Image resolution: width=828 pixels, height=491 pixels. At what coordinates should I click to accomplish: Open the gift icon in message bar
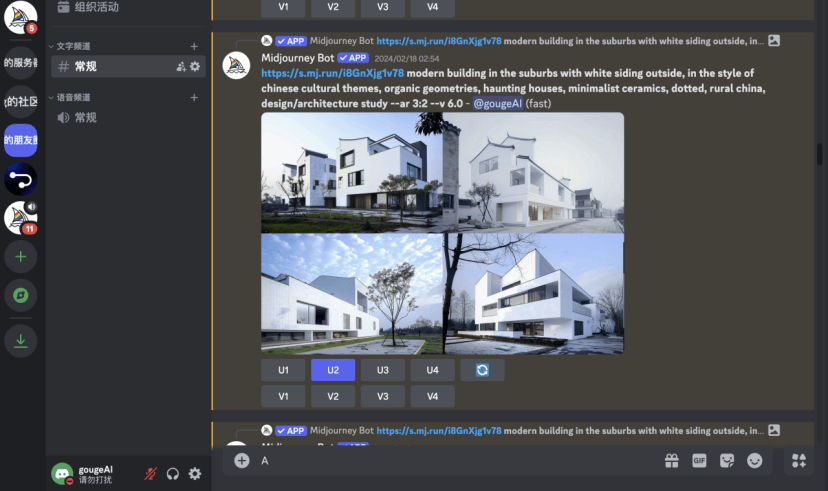coord(672,460)
